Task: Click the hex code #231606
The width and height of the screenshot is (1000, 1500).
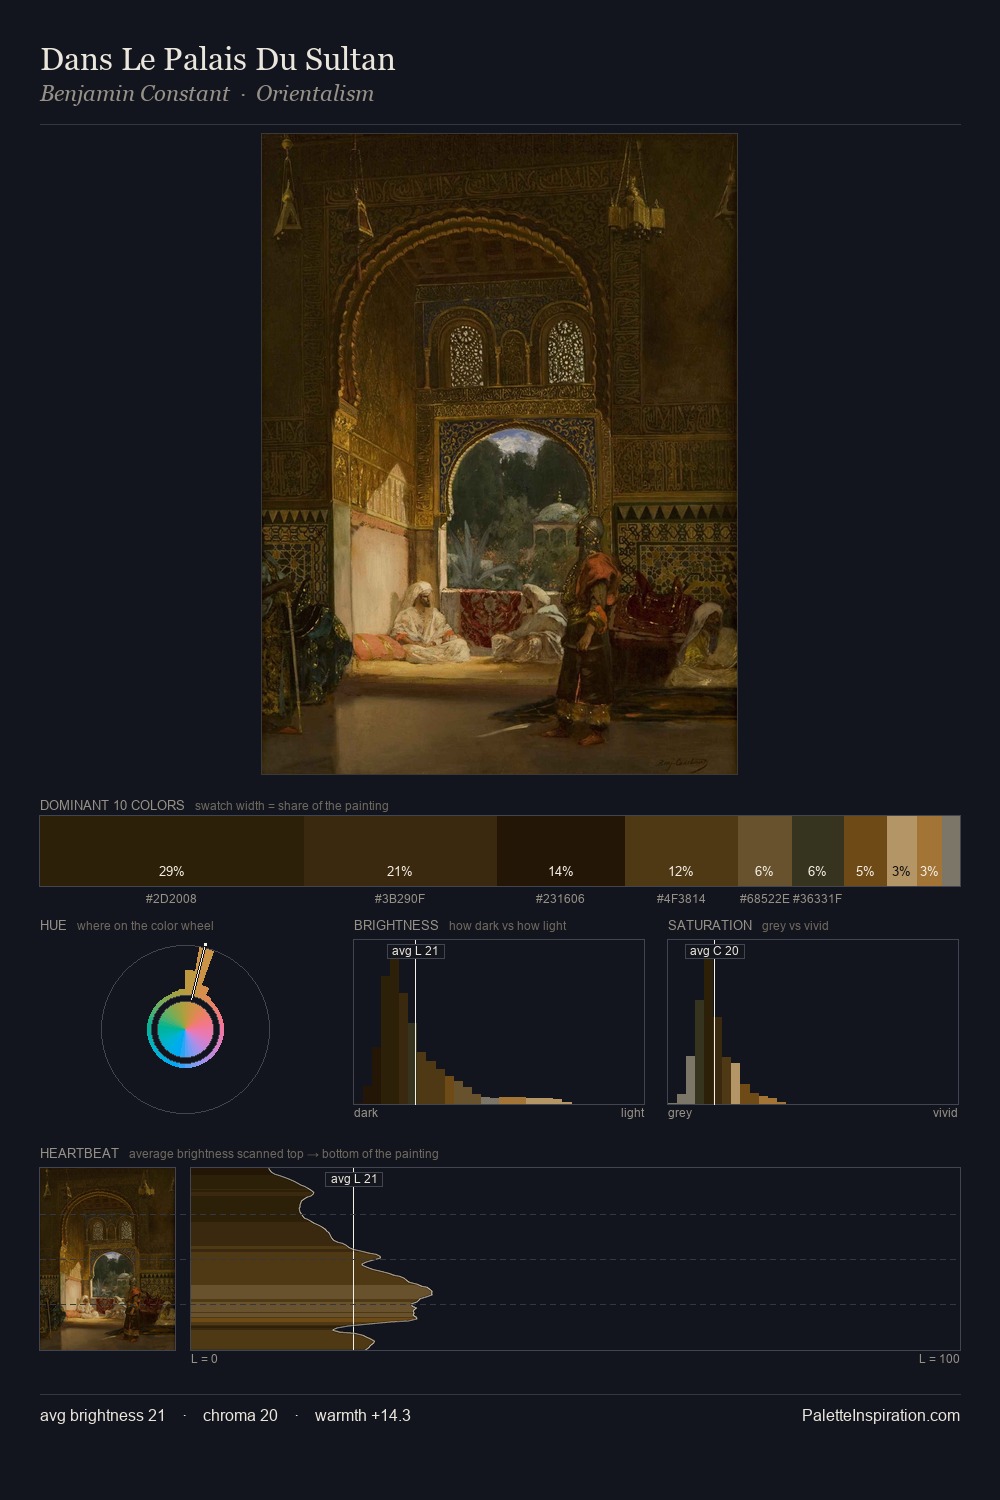Action: point(560,899)
